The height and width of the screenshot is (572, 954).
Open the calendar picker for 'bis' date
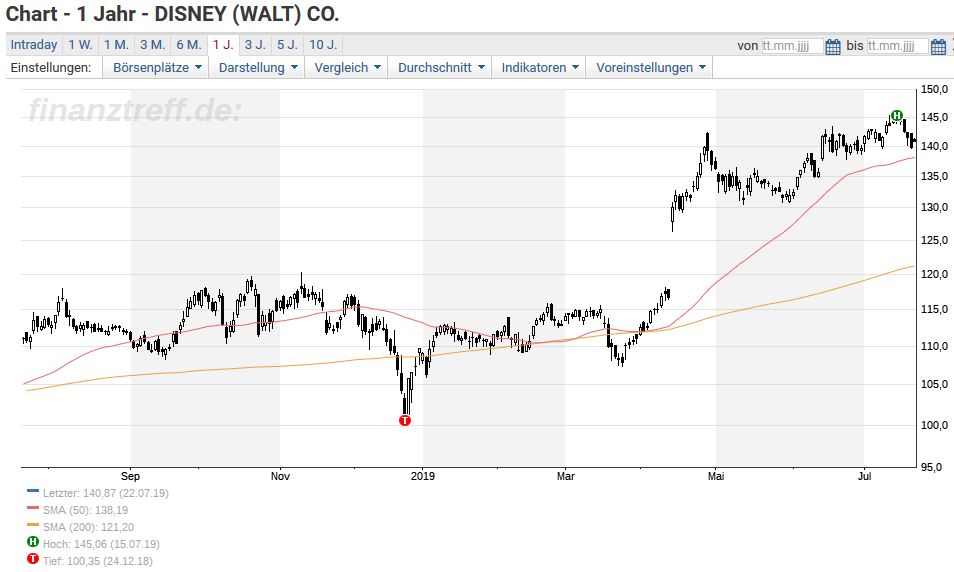pyautogui.click(x=938, y=46)
